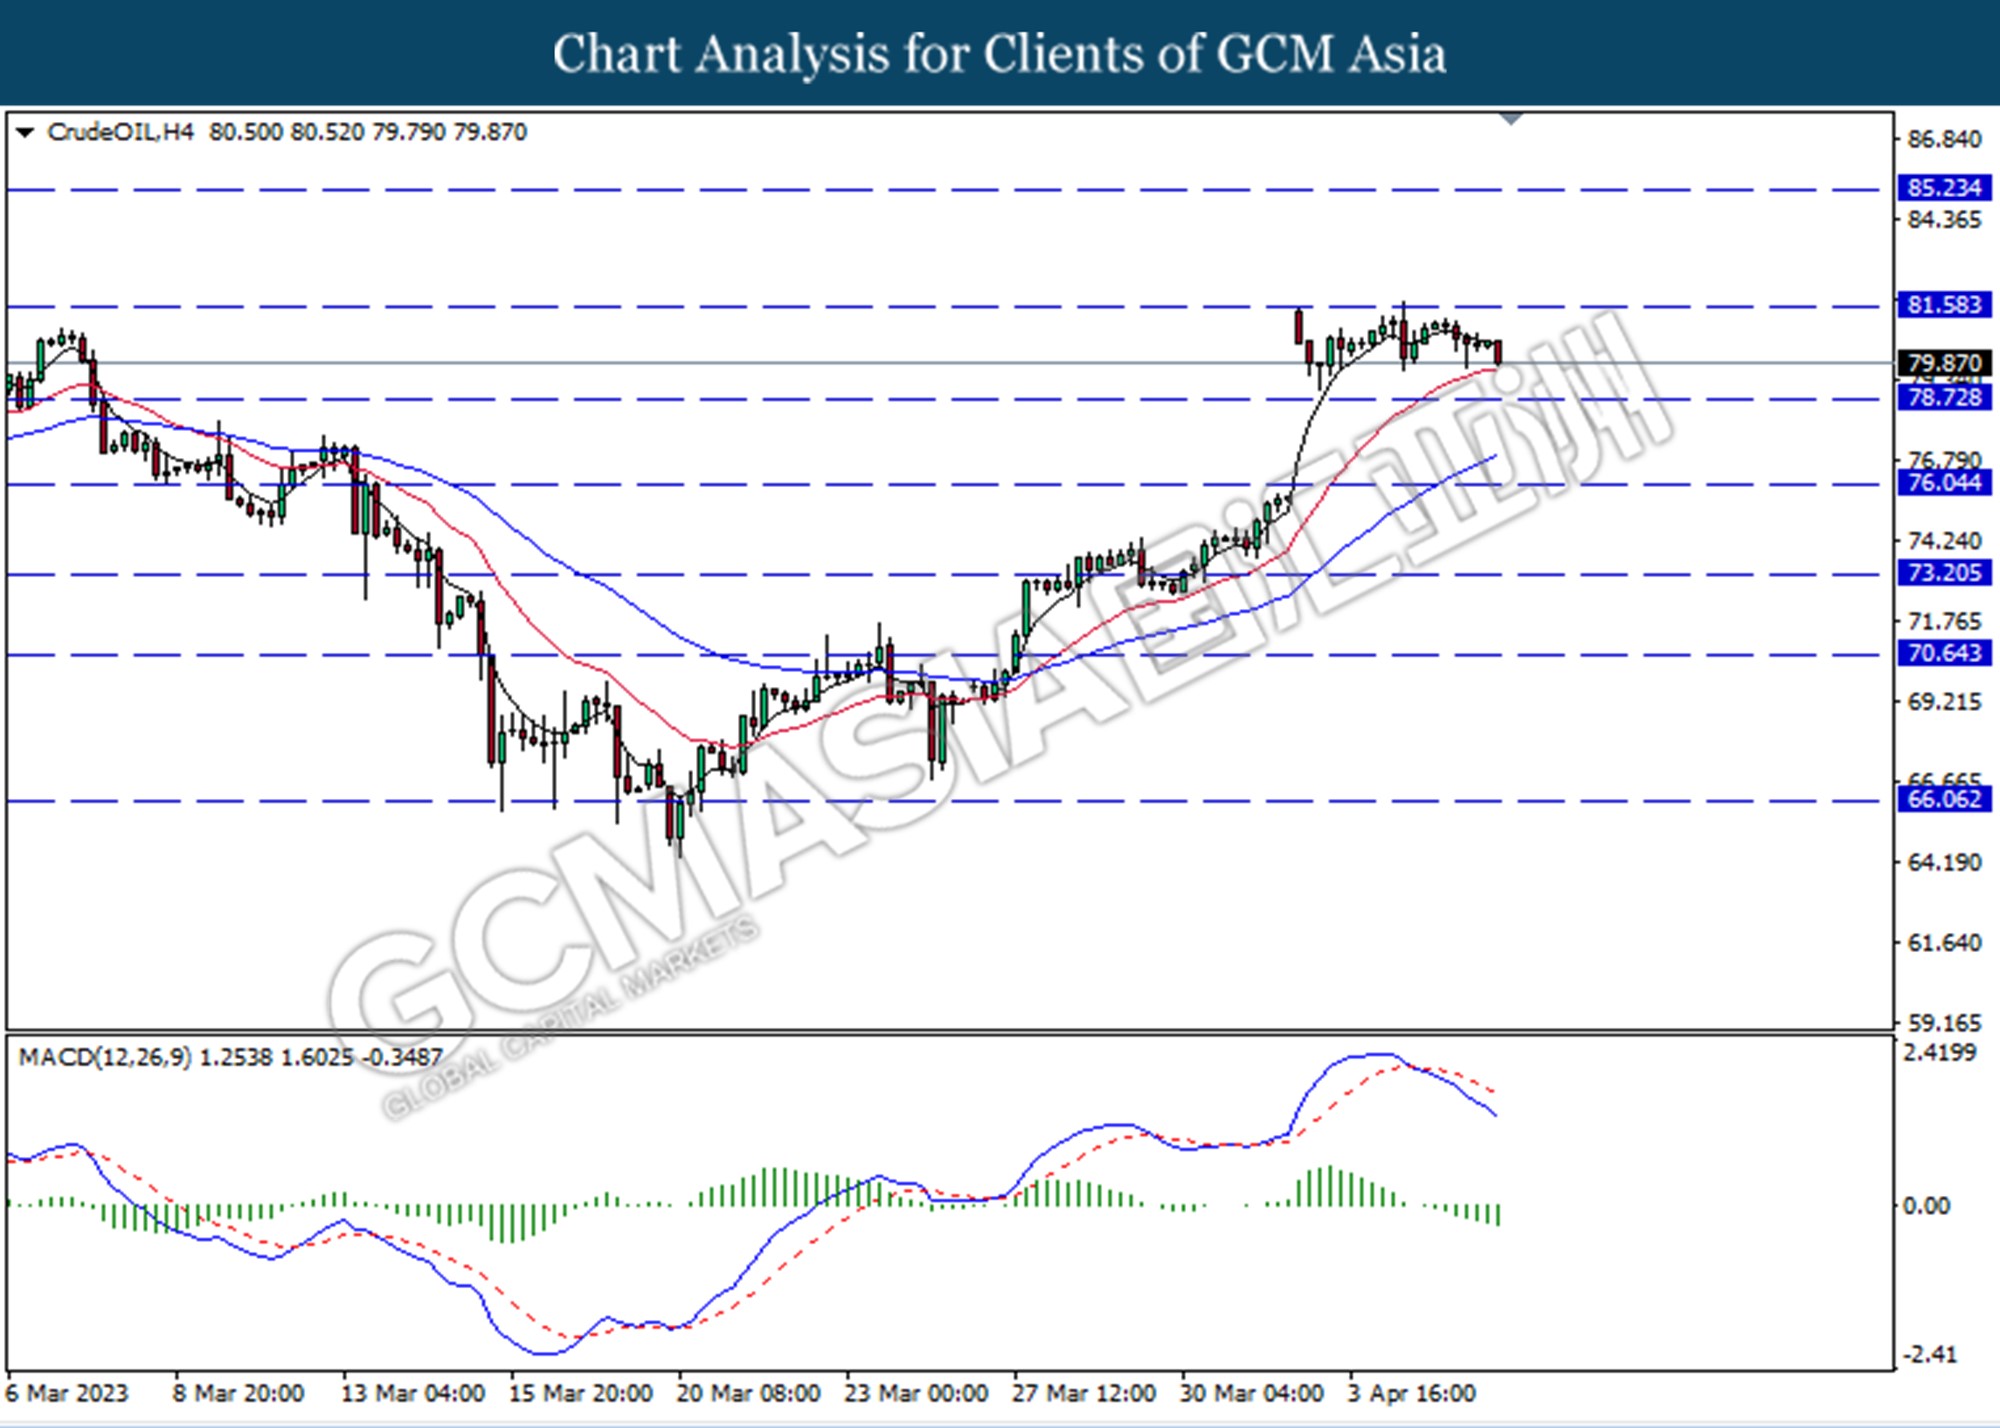Viewport: 2000px width, 1428px height.
Task: Click the 74.240 price axis value
Action: click(1944, 541)
